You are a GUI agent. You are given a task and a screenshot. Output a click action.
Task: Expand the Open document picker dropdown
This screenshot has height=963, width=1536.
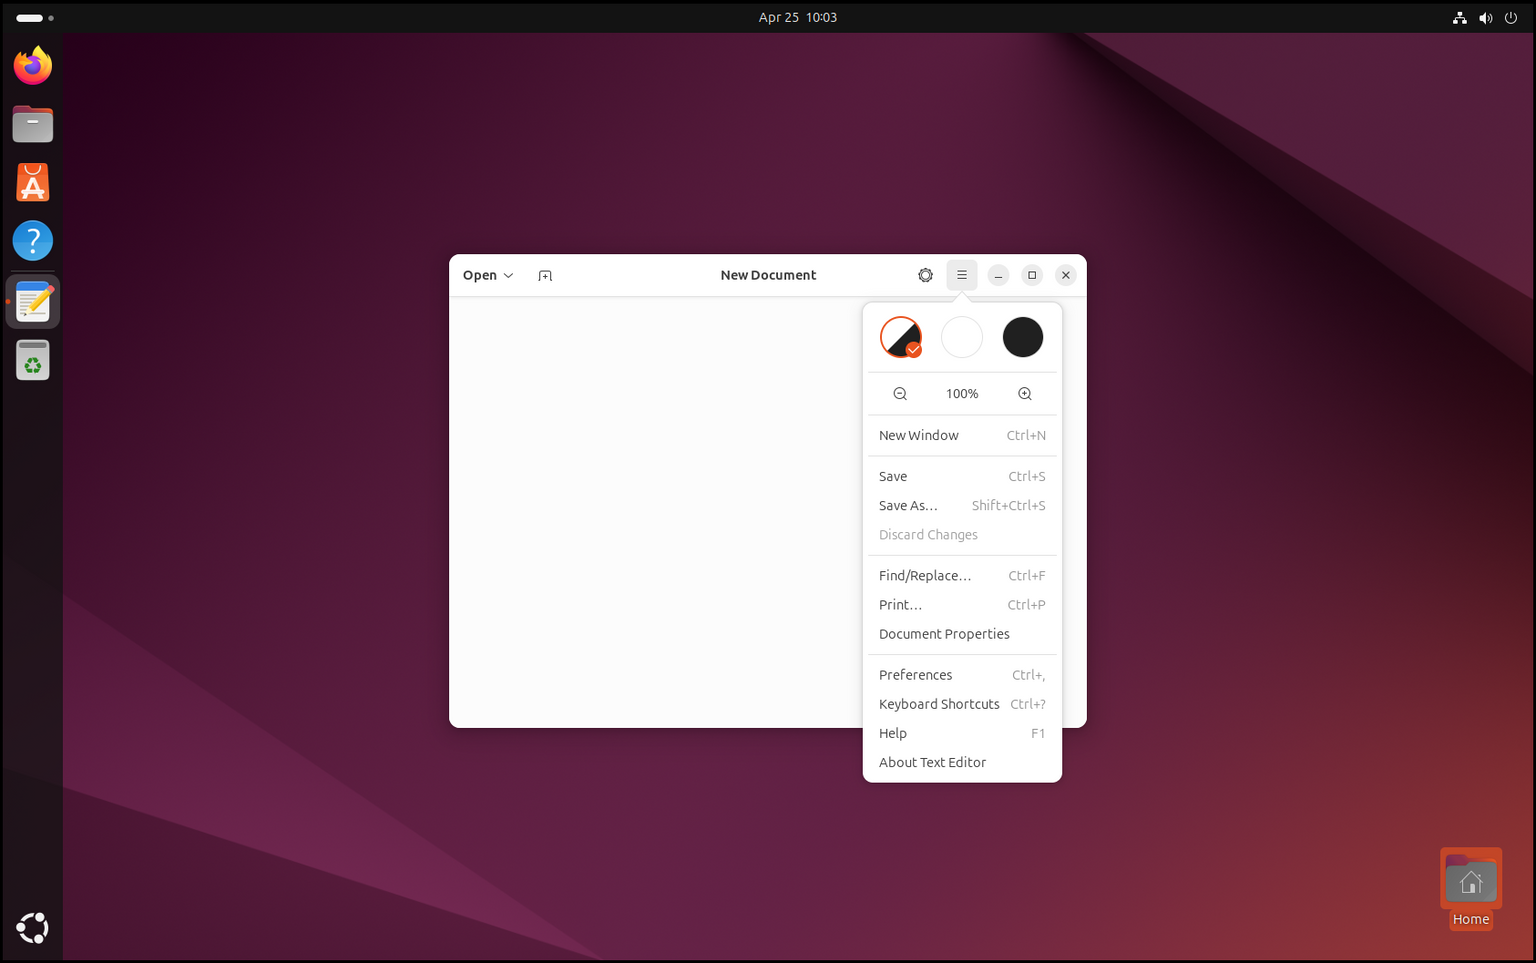click(487, 275)
